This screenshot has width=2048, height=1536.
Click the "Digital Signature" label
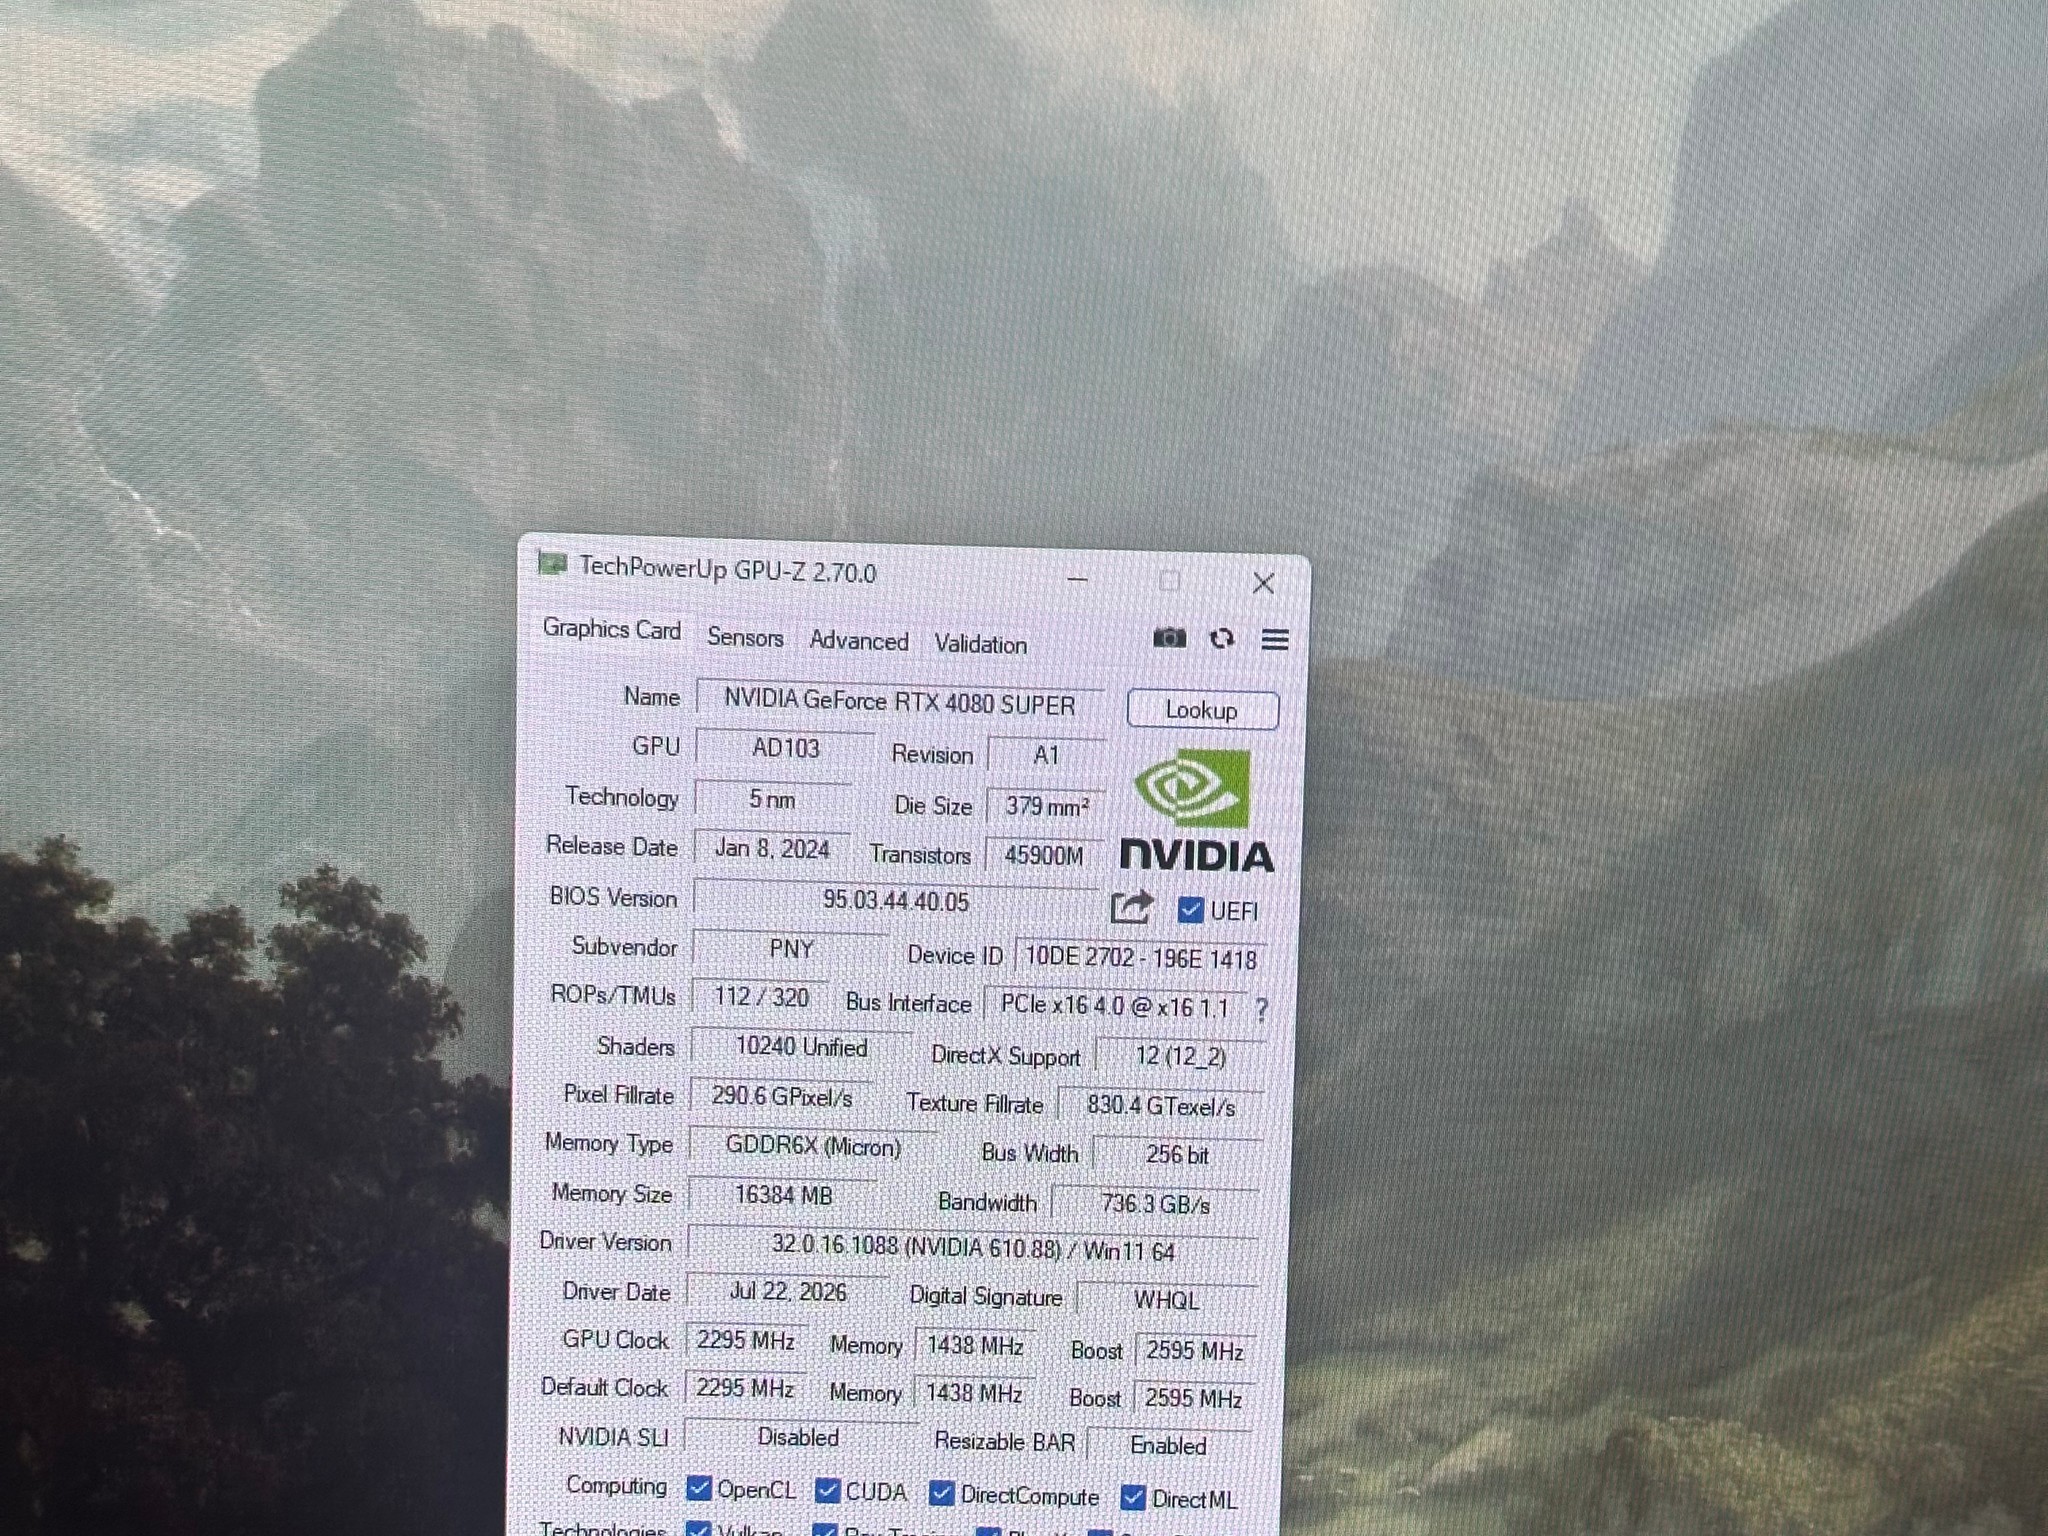pyautogui.click(x=985, y=1297)
